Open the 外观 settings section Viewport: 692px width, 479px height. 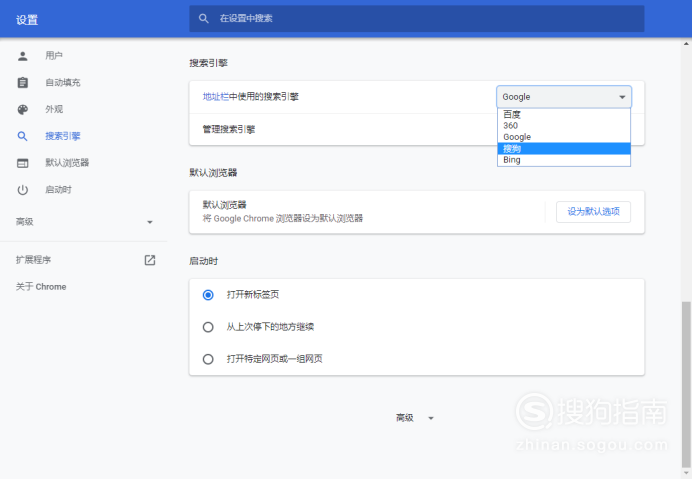coord(54,109)
